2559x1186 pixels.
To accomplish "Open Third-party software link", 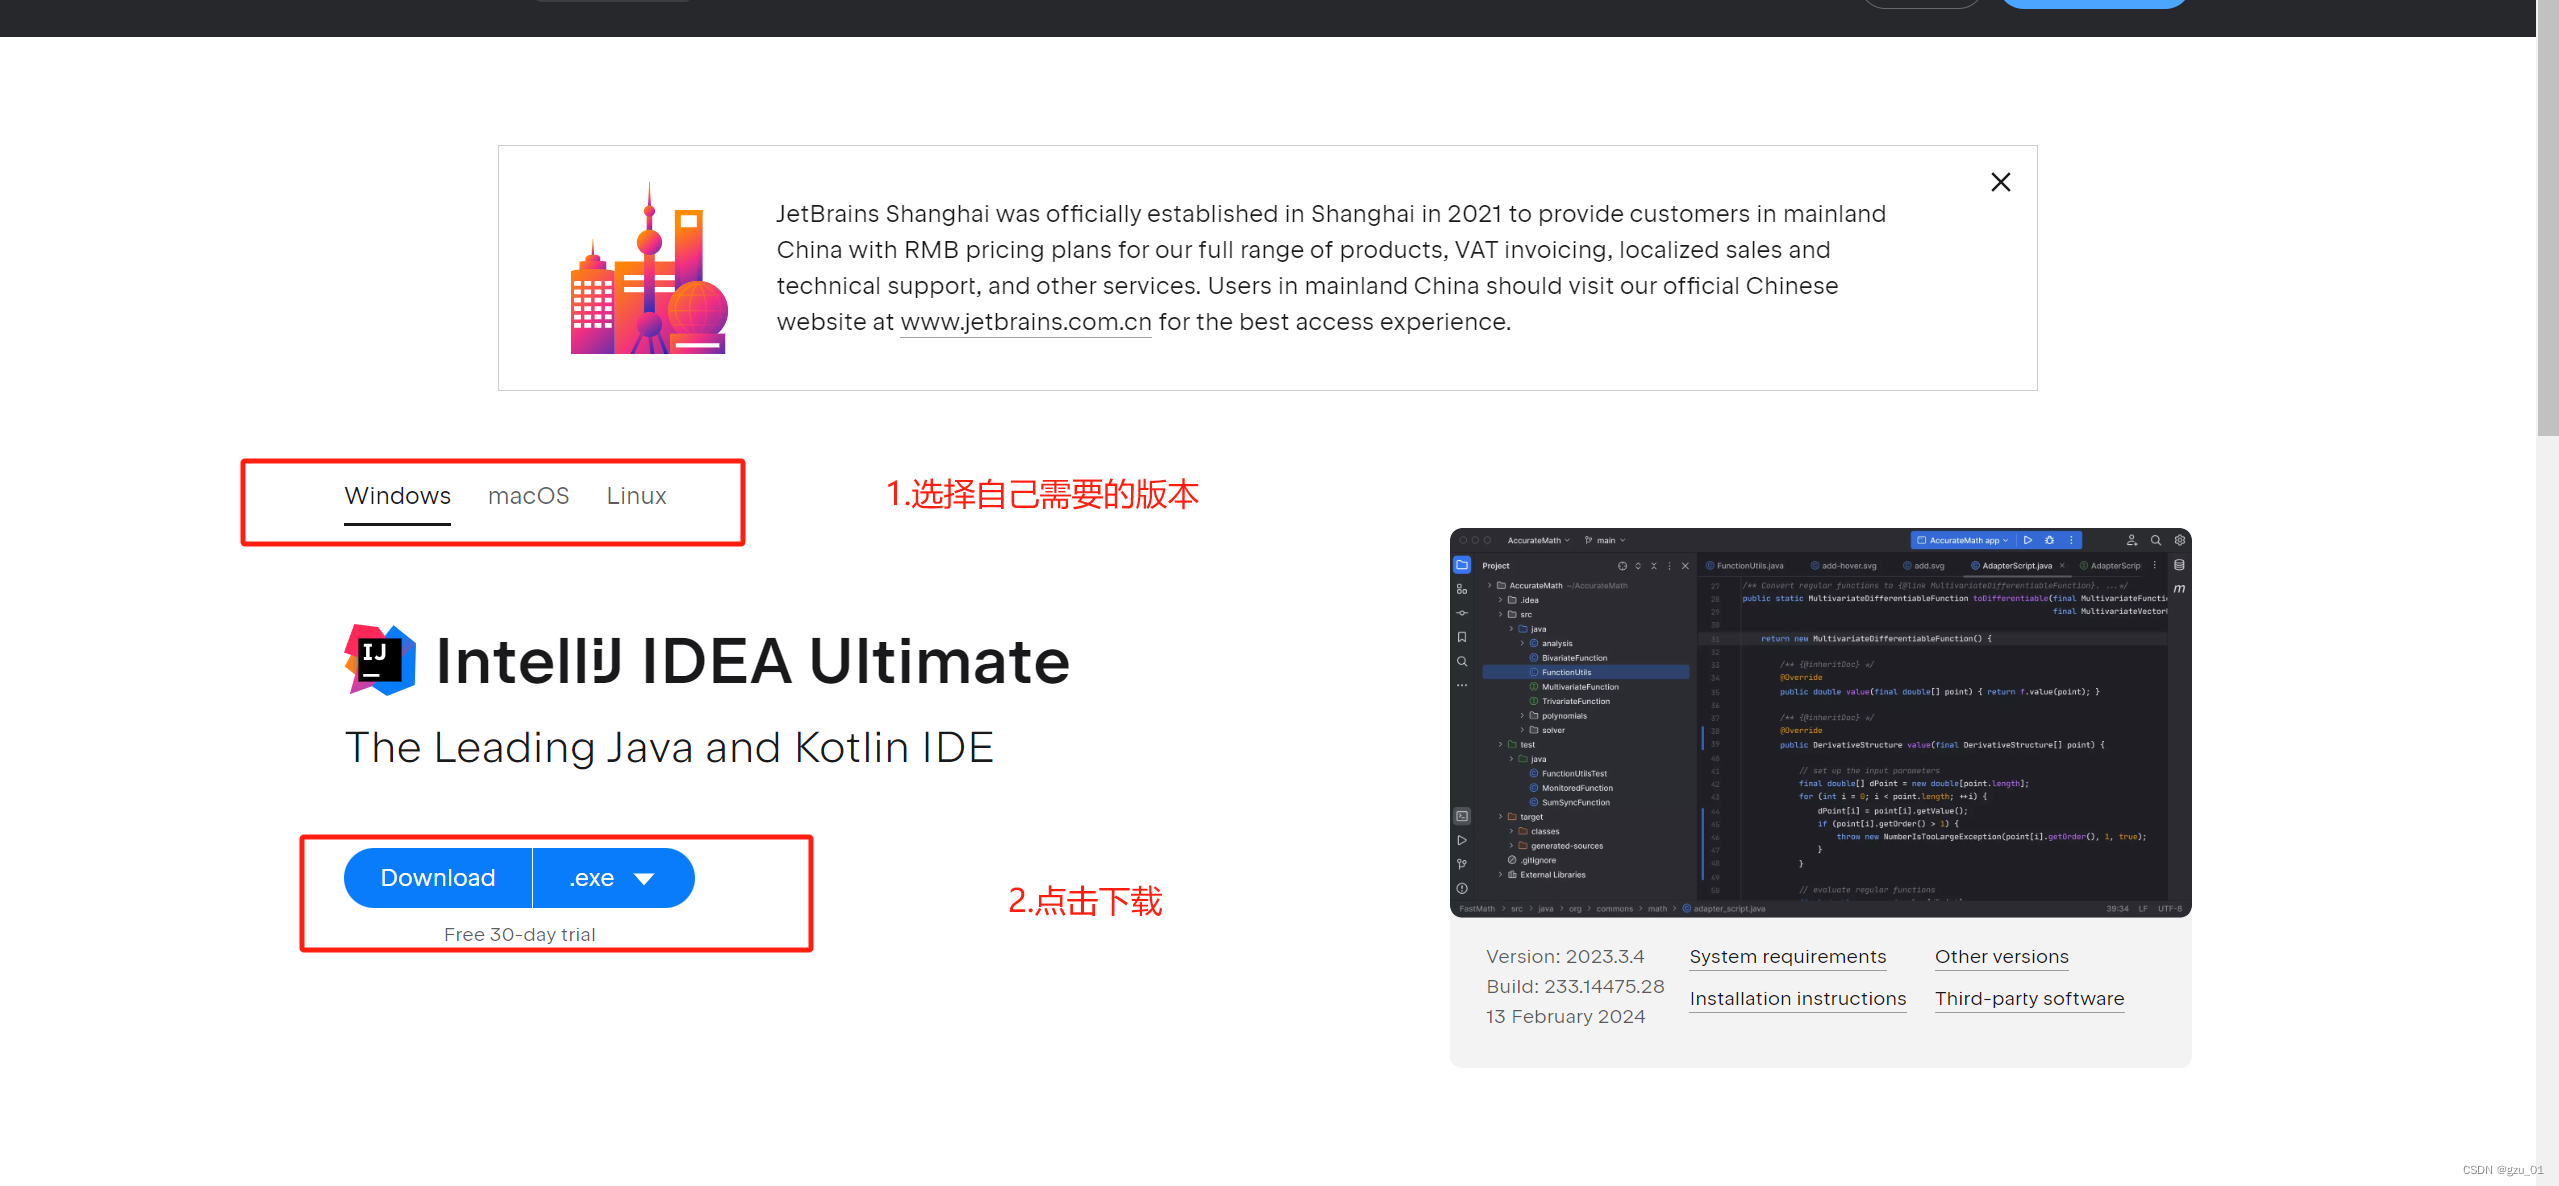I will tap(2030, 999).
